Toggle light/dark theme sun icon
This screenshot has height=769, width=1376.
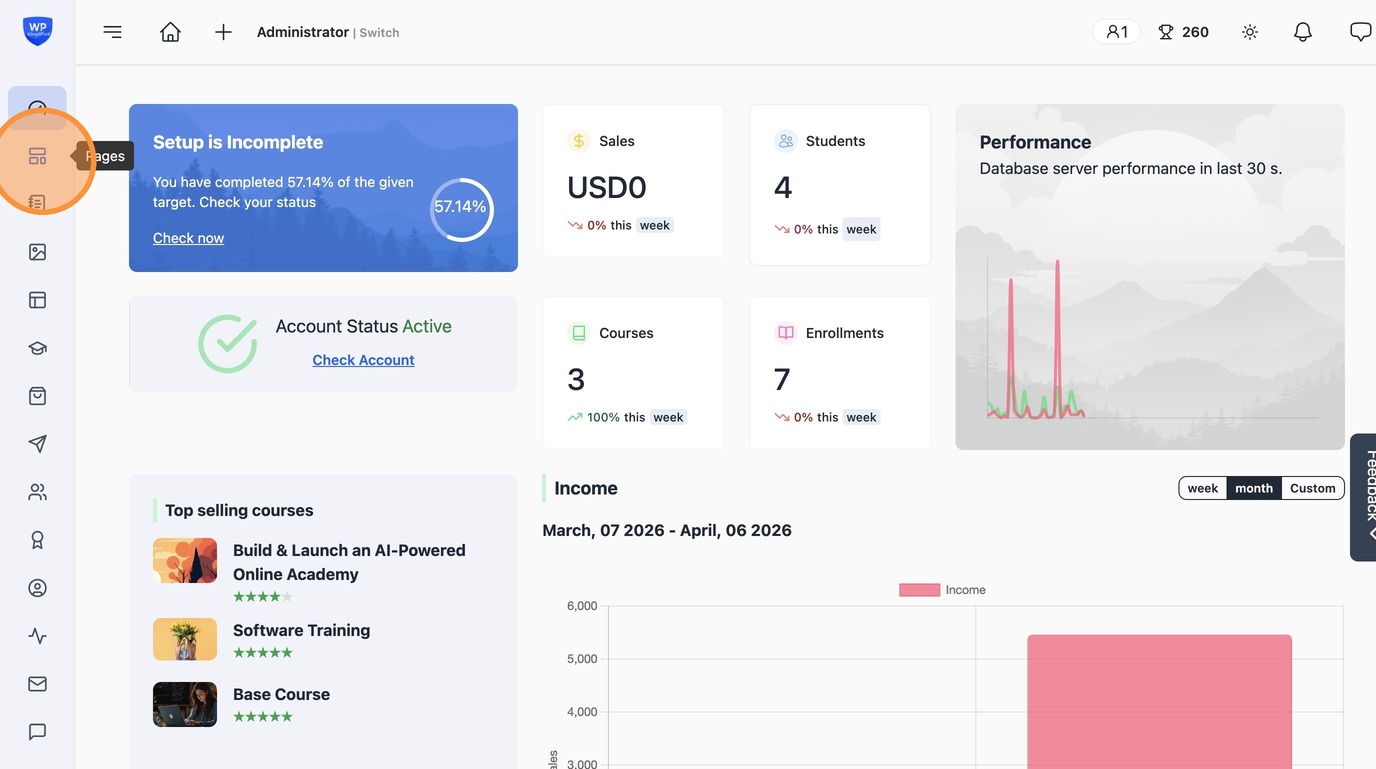[x=1250, y=32]
